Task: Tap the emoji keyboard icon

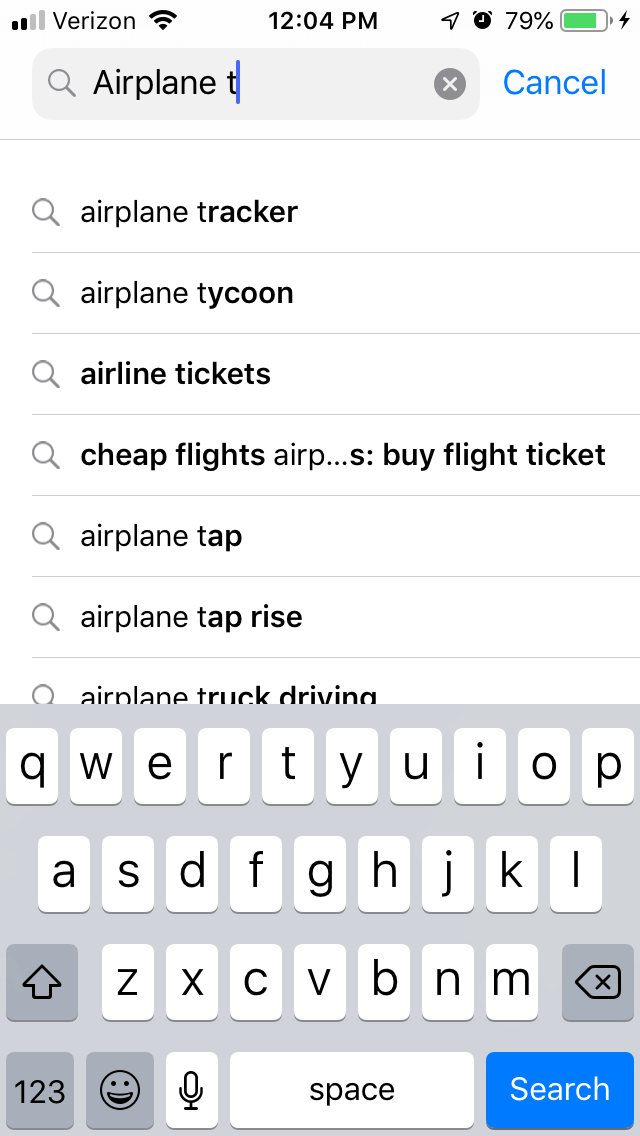Action: click(x=120, y=1089)
